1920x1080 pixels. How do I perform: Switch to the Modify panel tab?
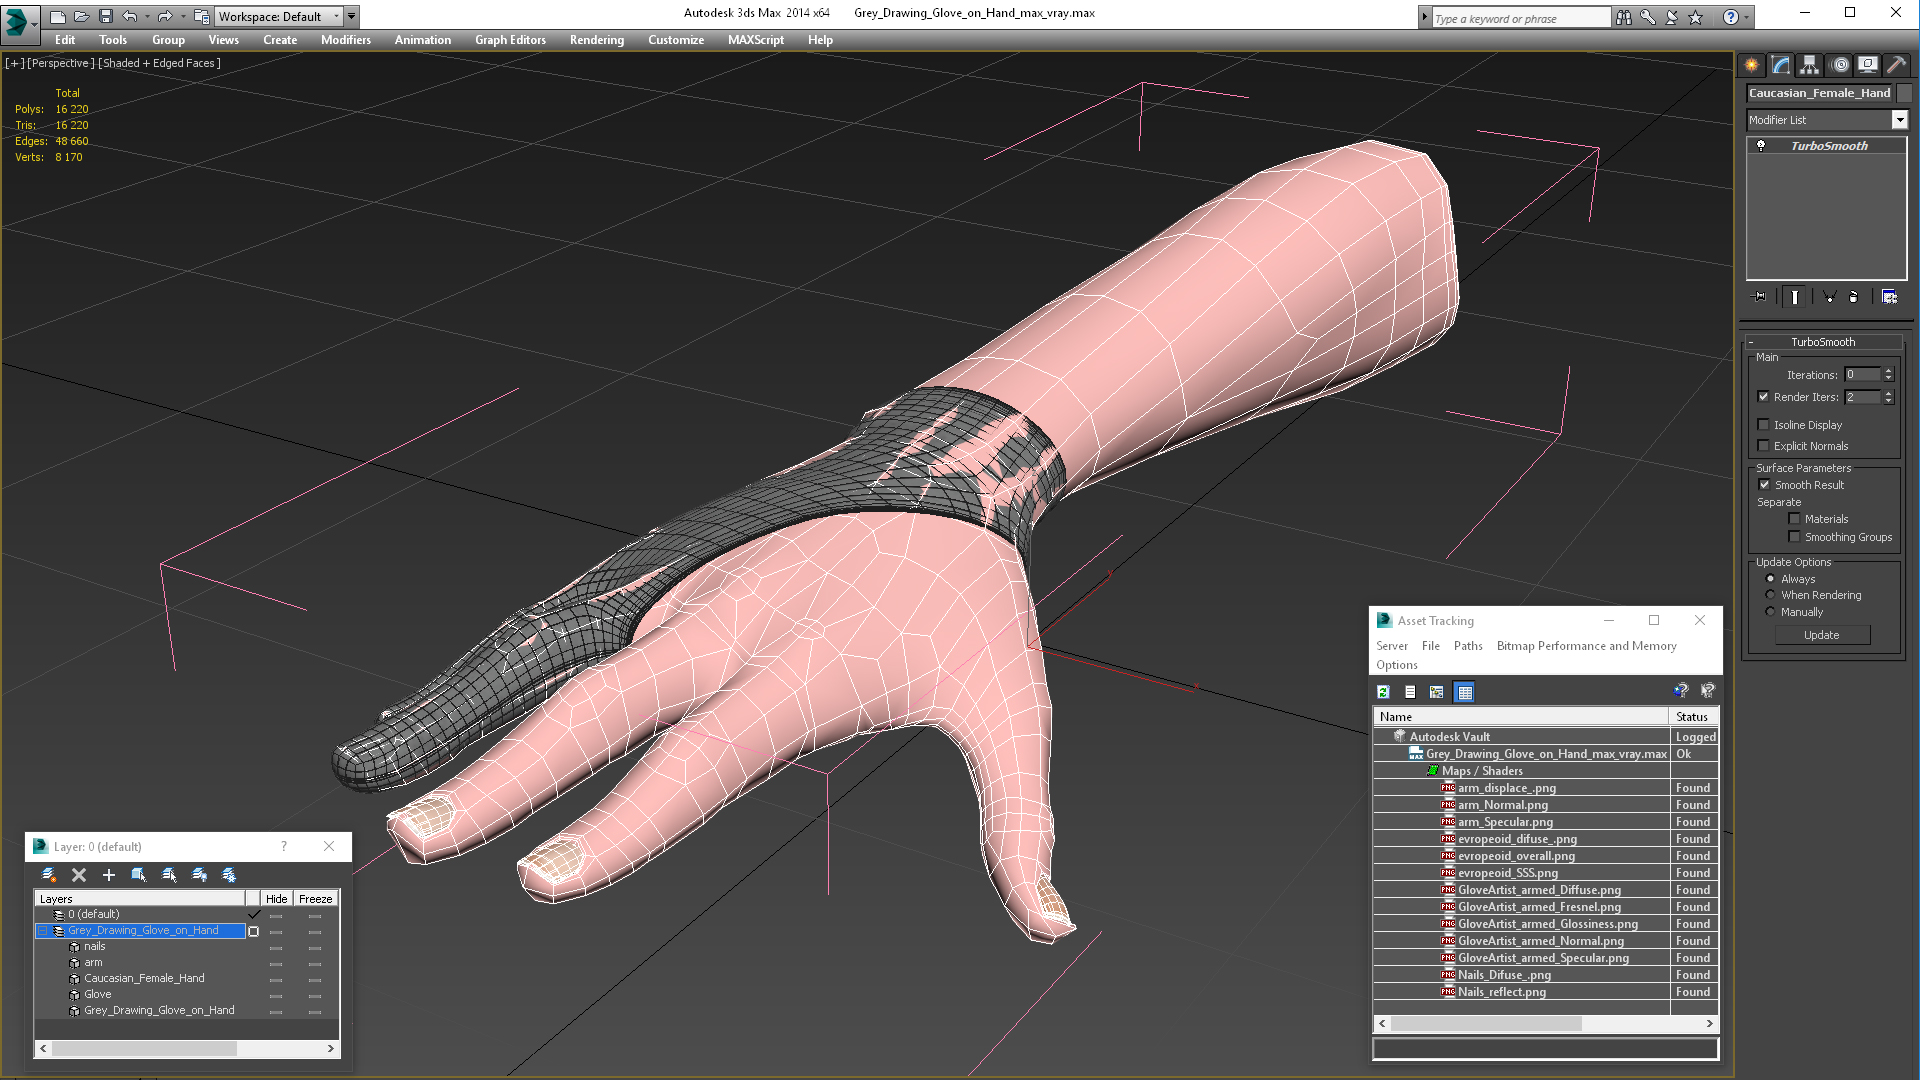click(x=1781, y=65)
